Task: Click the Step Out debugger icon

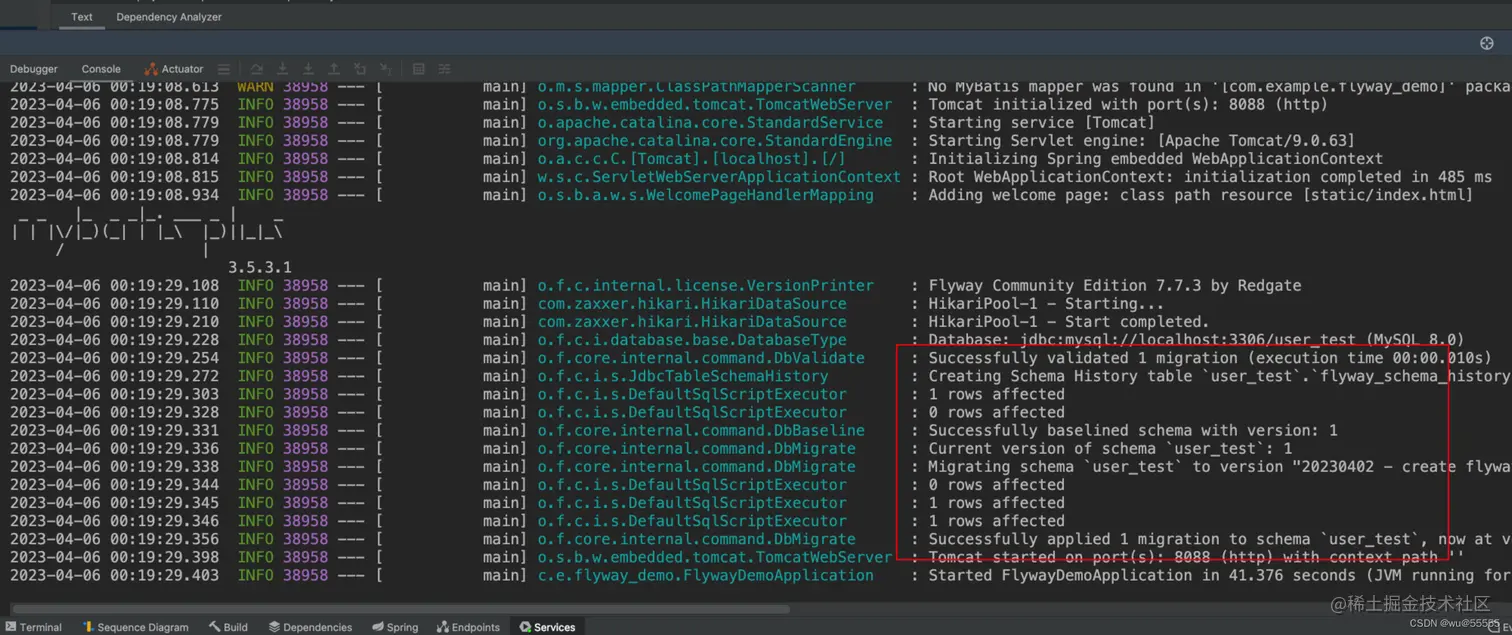Action: tap(334, 69)
